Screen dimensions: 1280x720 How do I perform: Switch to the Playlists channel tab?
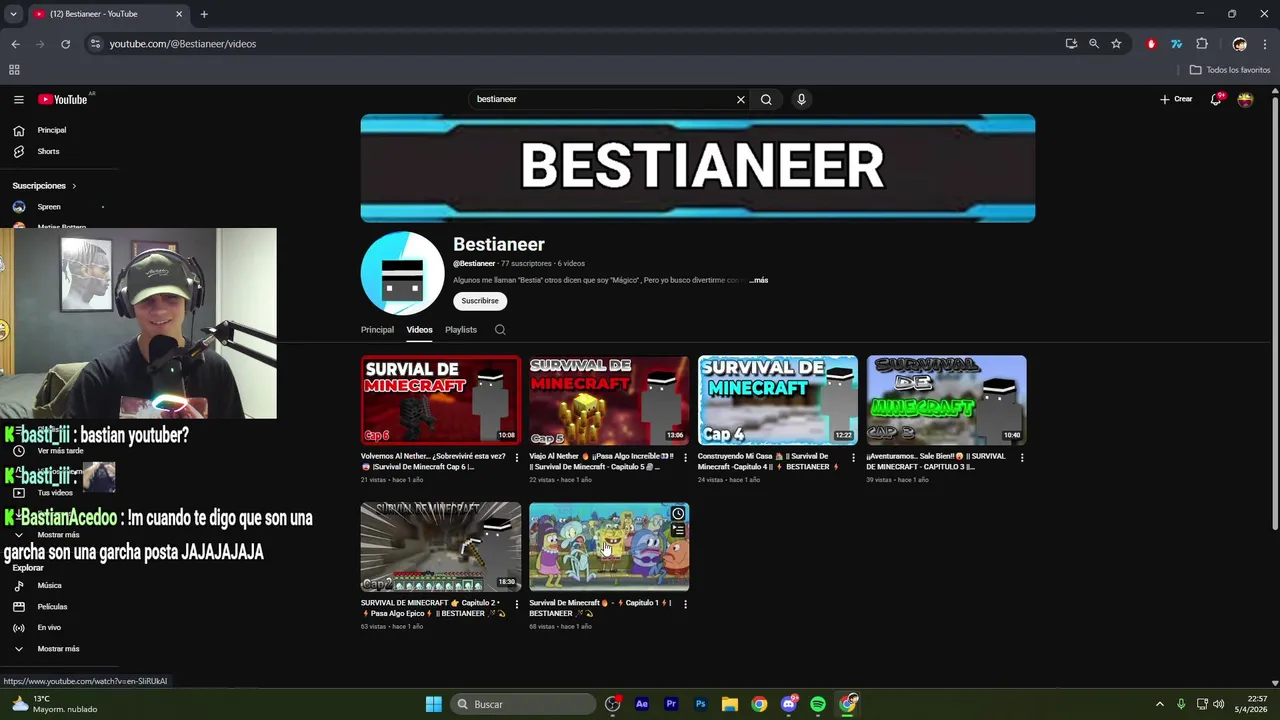pyautogui.click(x=461, y=330)
